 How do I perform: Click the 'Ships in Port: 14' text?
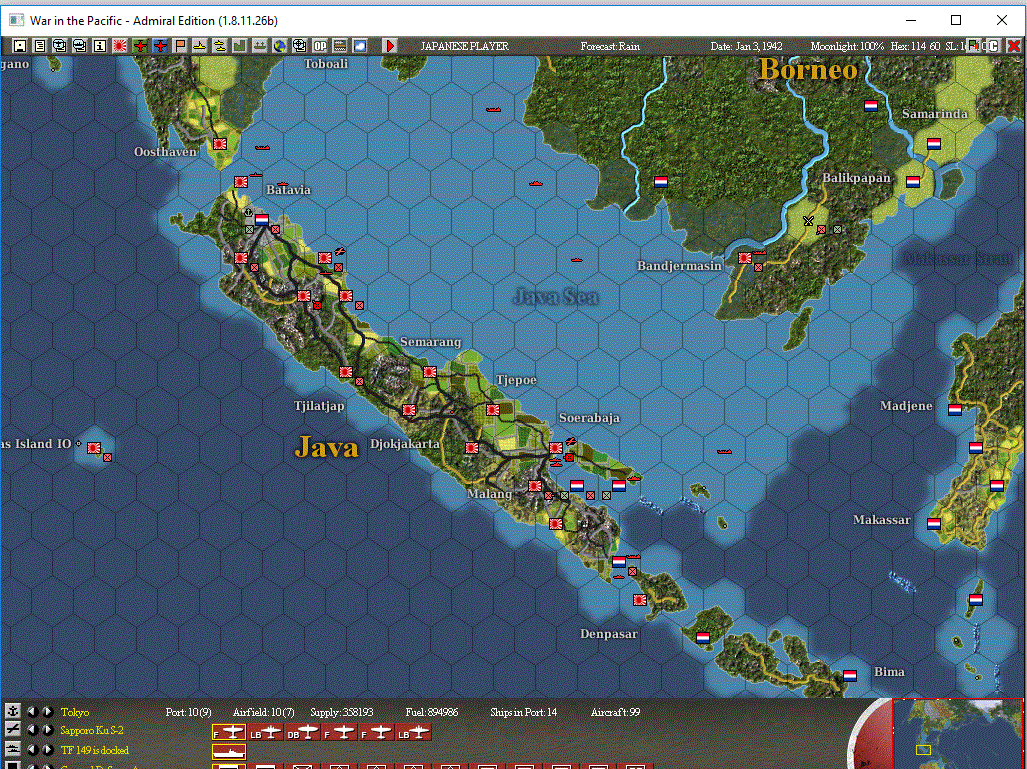click(x=523, y=712)
